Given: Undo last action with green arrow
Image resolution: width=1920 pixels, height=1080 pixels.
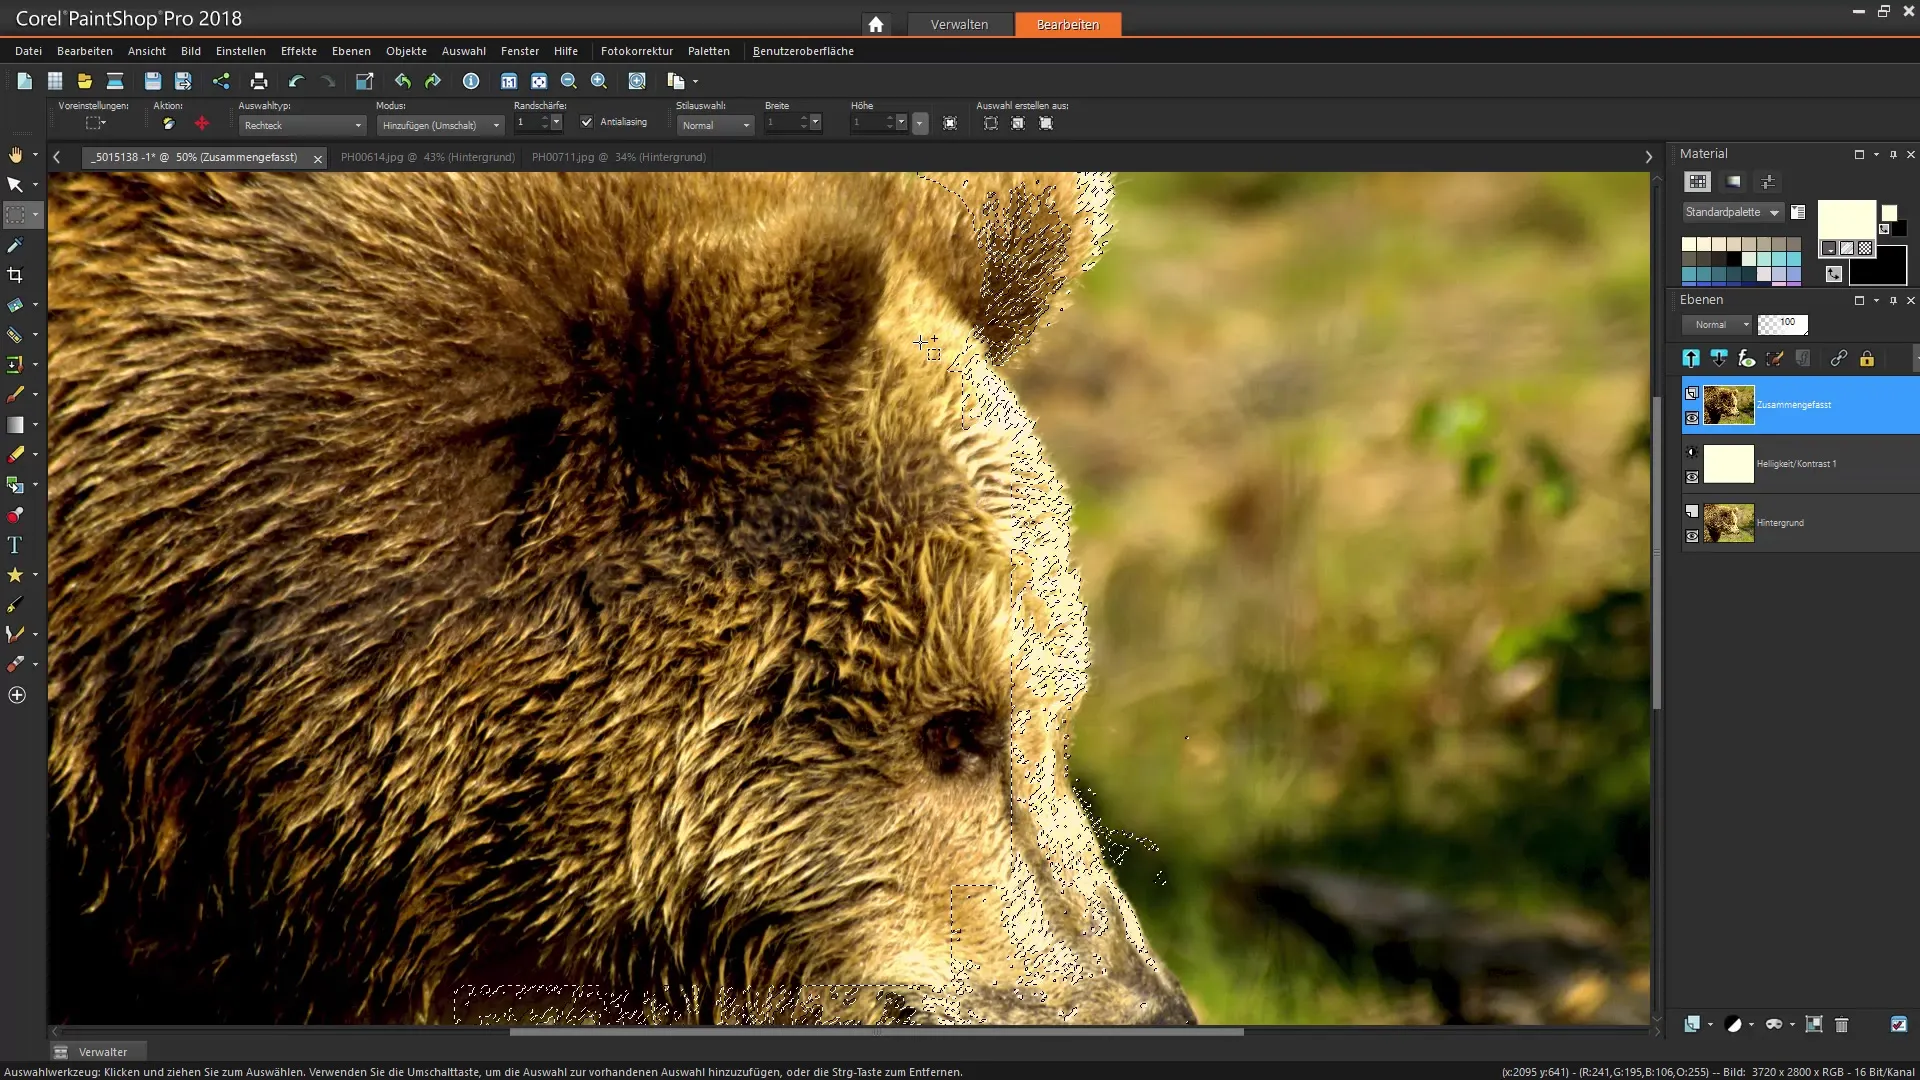Looking at the screenshot, I should click(x=403, y=81).
